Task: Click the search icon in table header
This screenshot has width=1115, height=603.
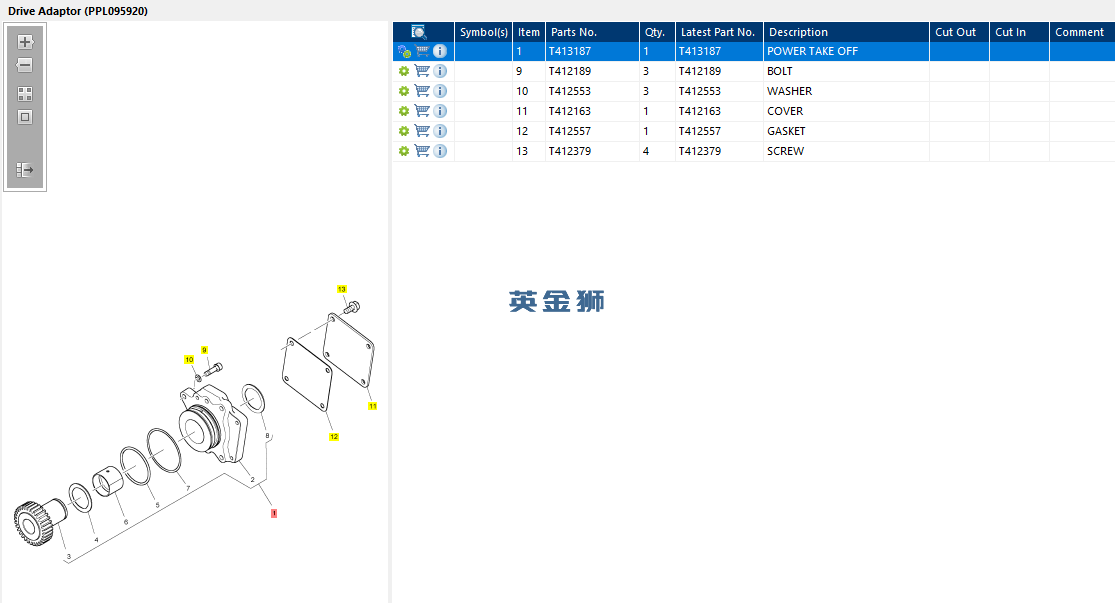Action: 419,32
